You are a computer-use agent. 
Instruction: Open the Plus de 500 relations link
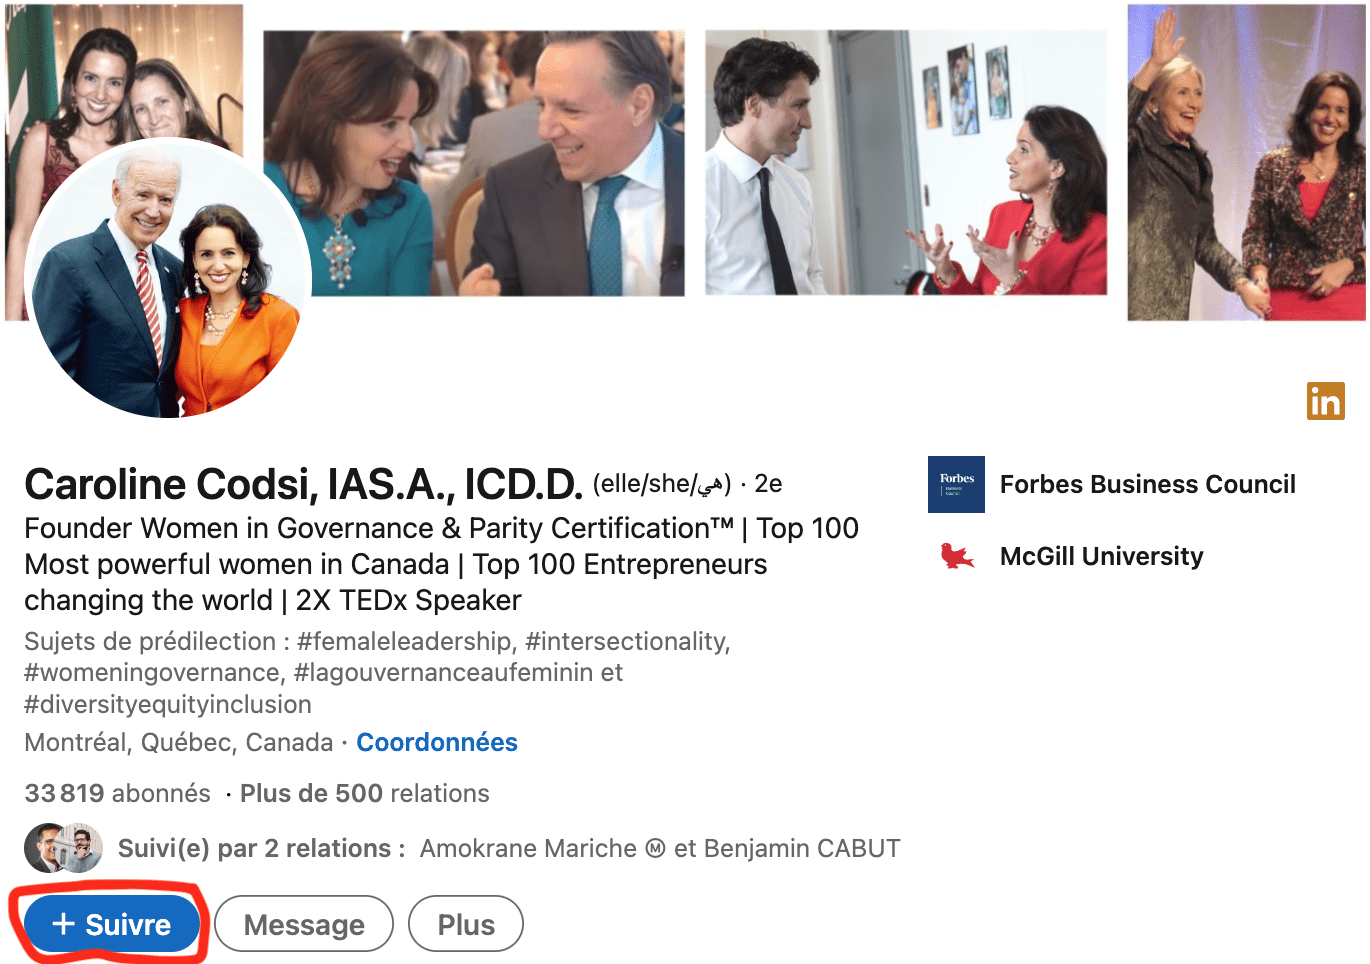point(365,793)
